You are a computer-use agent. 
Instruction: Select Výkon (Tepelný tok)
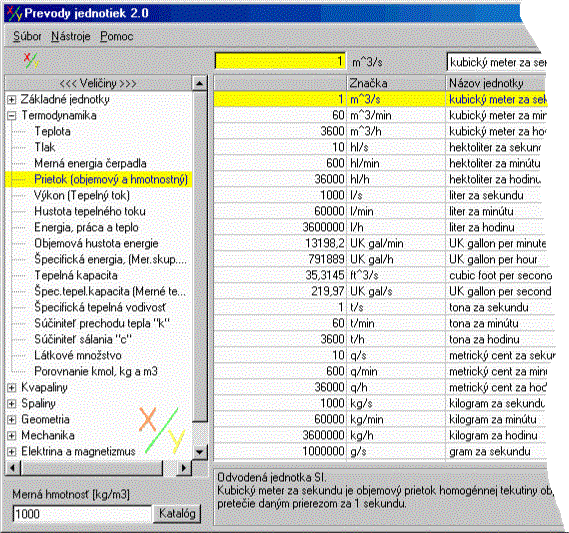point(82,195)
